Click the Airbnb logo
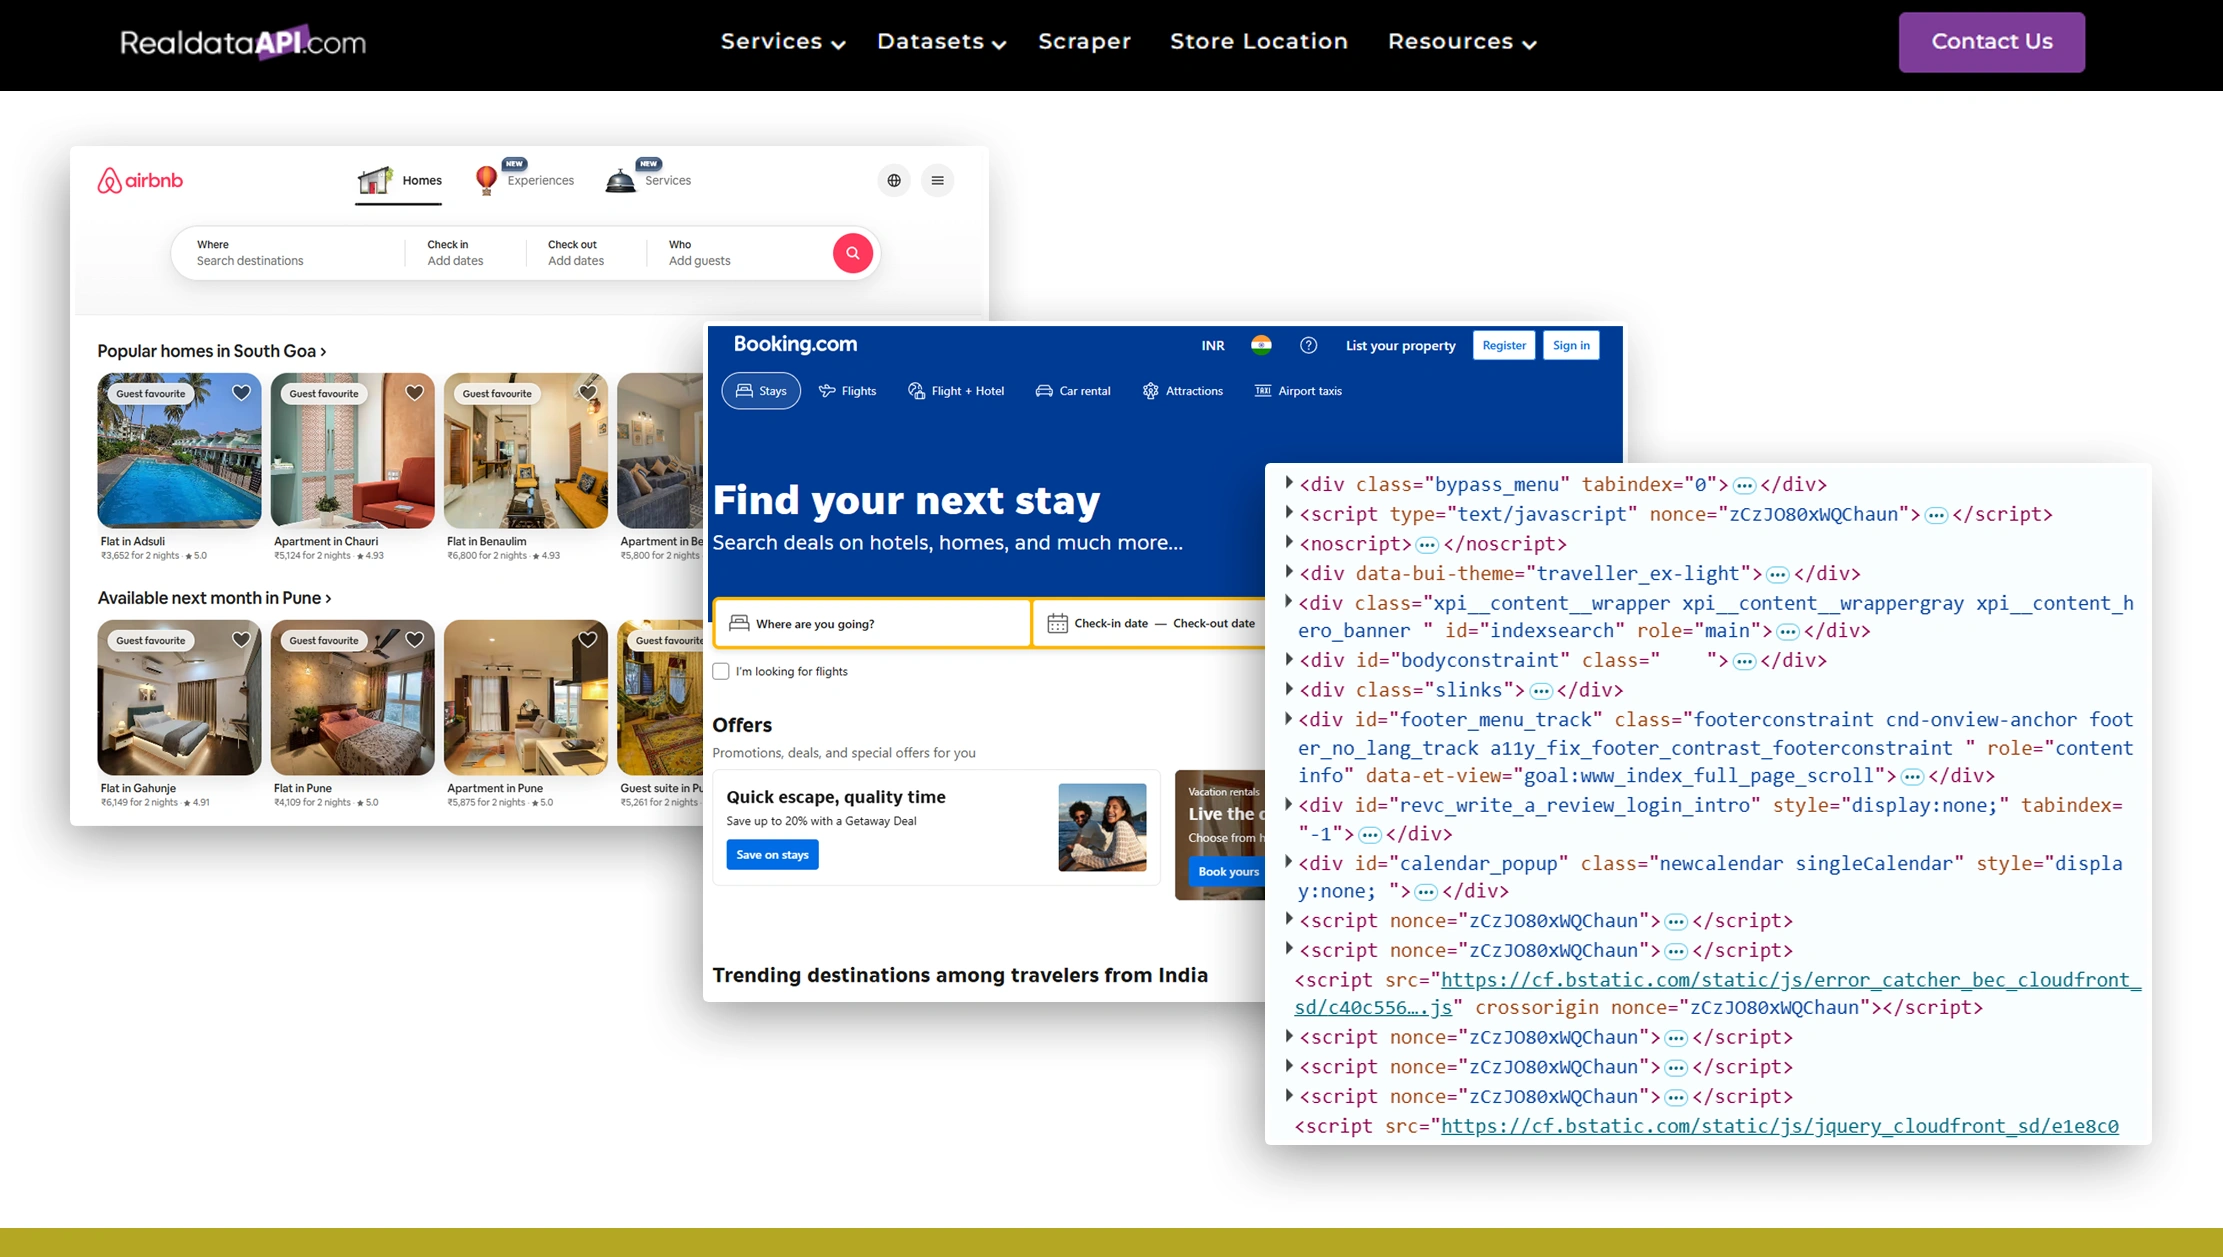2223x1257 pixels. [140, 181]
